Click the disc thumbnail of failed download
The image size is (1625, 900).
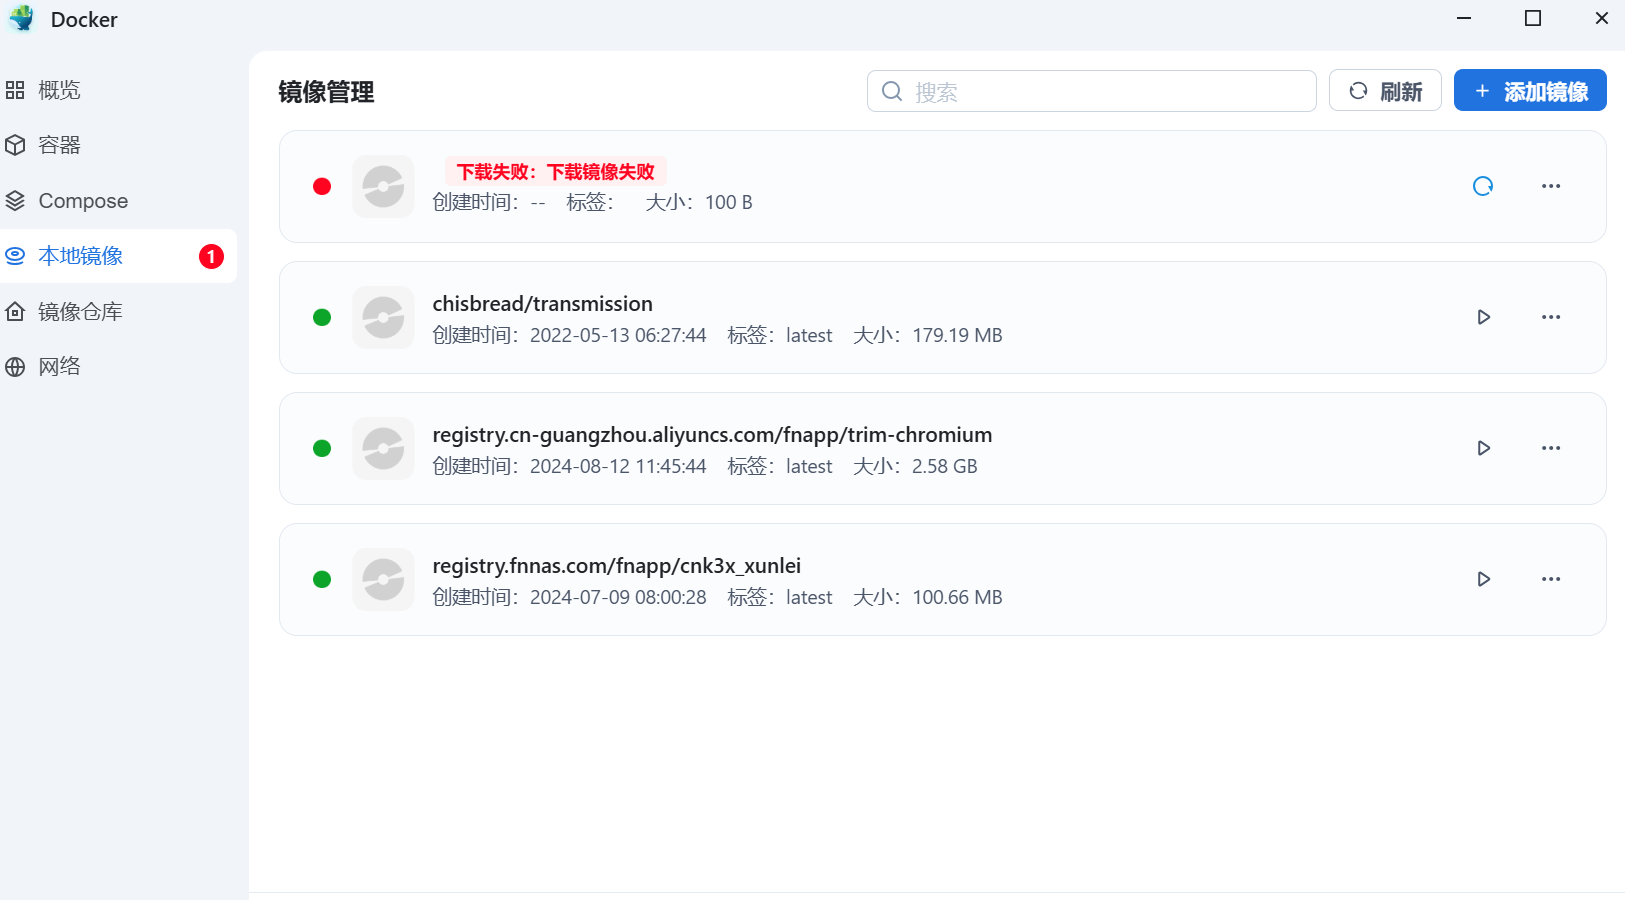coord(383,186)
